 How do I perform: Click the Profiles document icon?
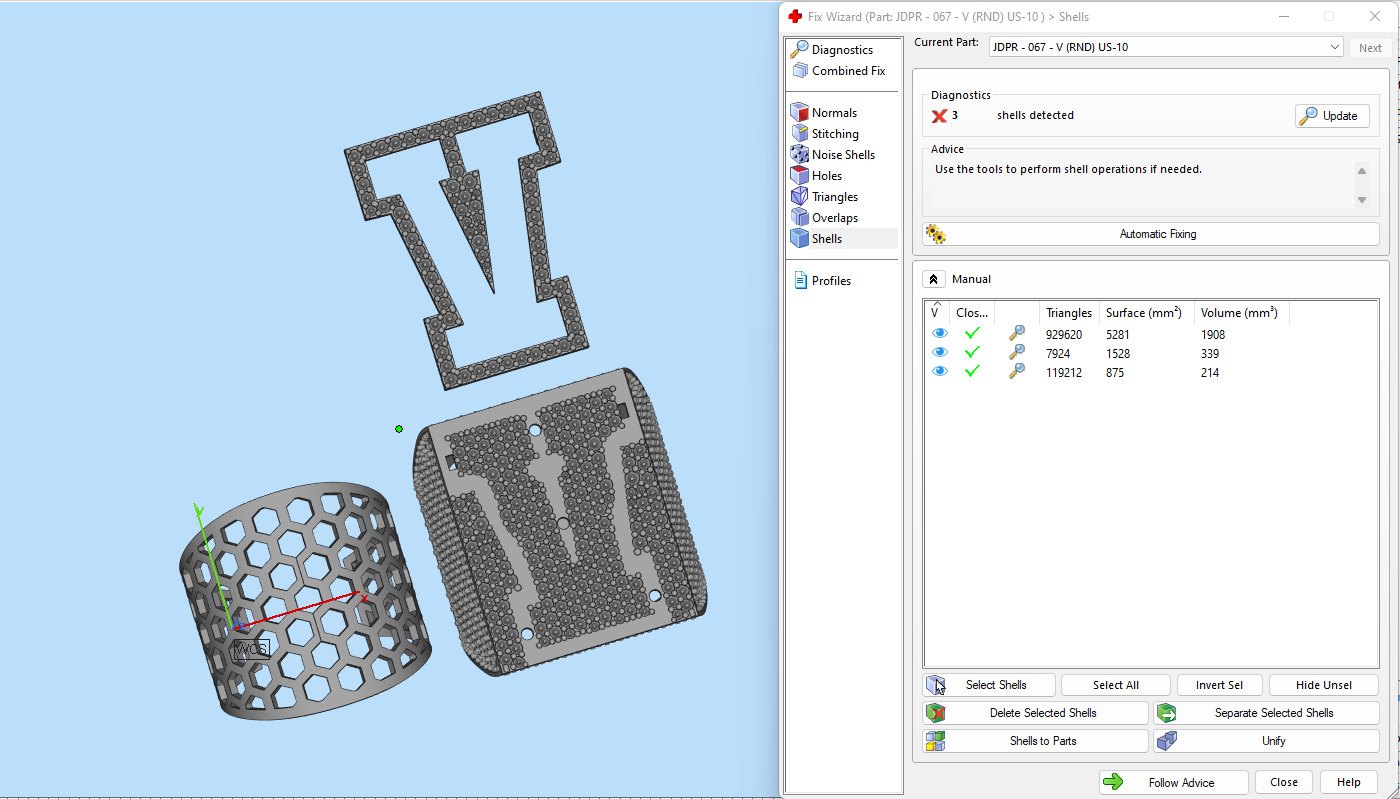[x=800, y=280]
